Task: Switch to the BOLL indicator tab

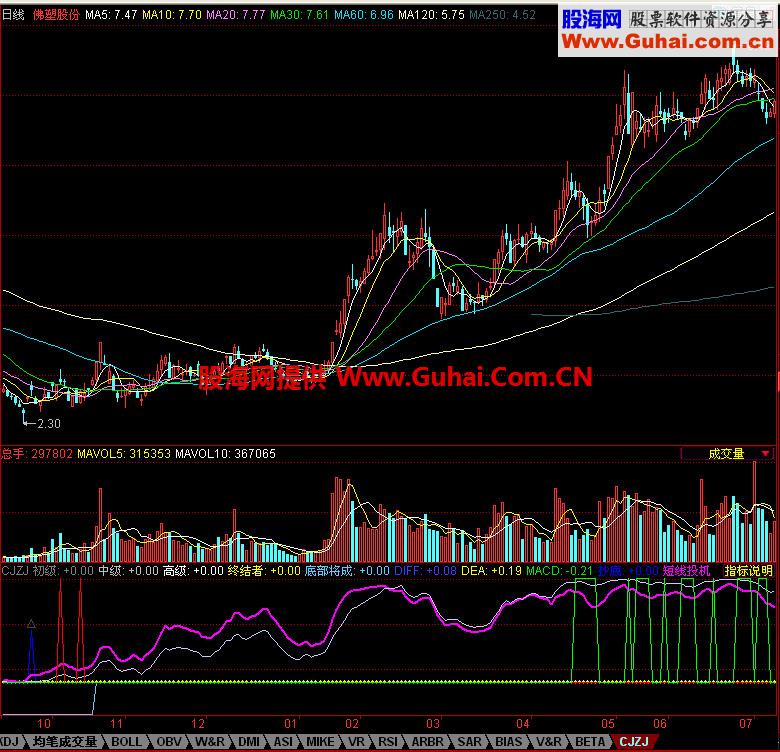Action: pos(126,742)
